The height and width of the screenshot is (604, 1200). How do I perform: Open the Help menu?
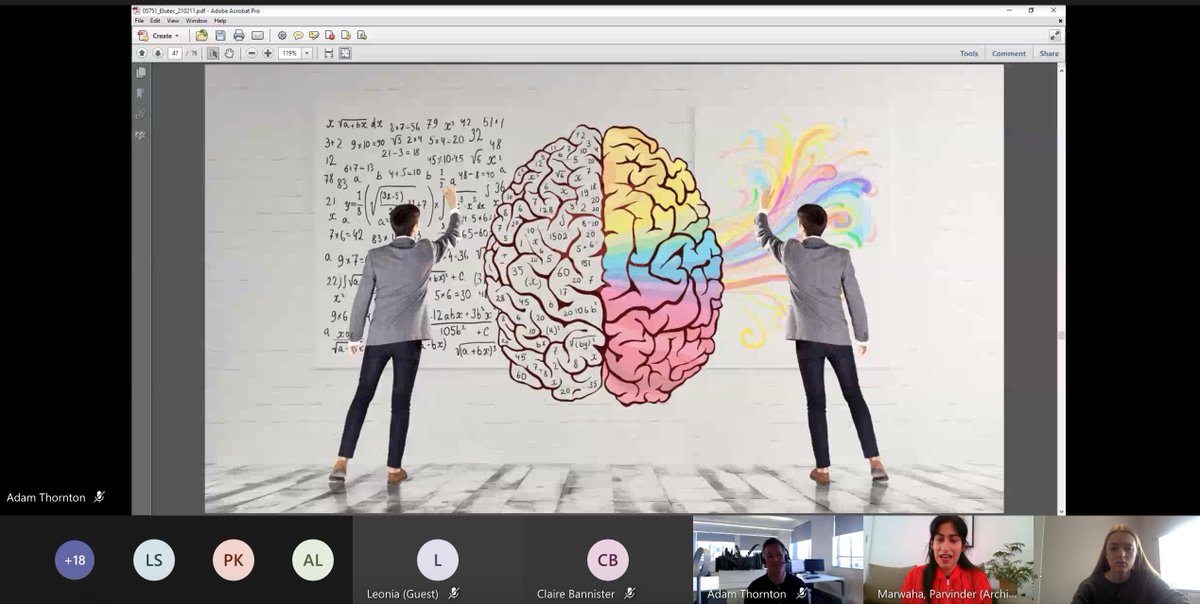(220, 20)
